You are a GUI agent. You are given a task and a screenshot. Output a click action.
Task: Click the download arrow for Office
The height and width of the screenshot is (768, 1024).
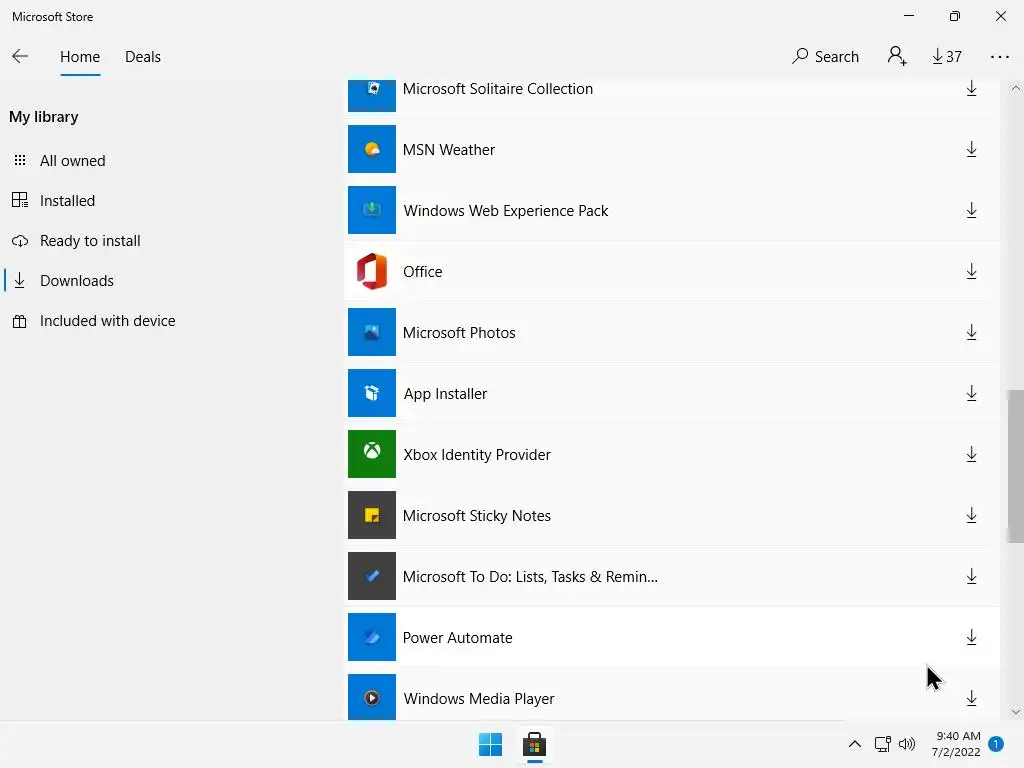(x=971, y=272)
